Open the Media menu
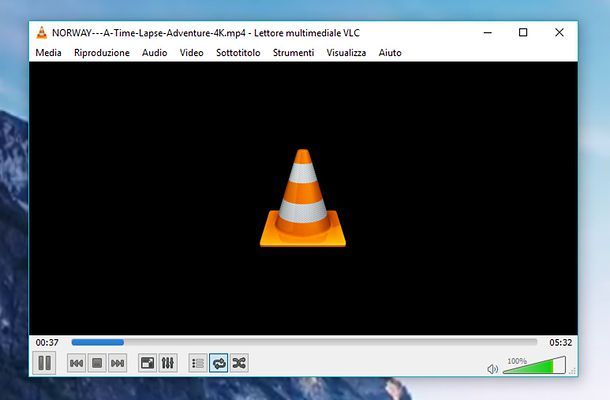Image resolution: width=610 pixels, height=400 pixels. click(x=48, y=52)
